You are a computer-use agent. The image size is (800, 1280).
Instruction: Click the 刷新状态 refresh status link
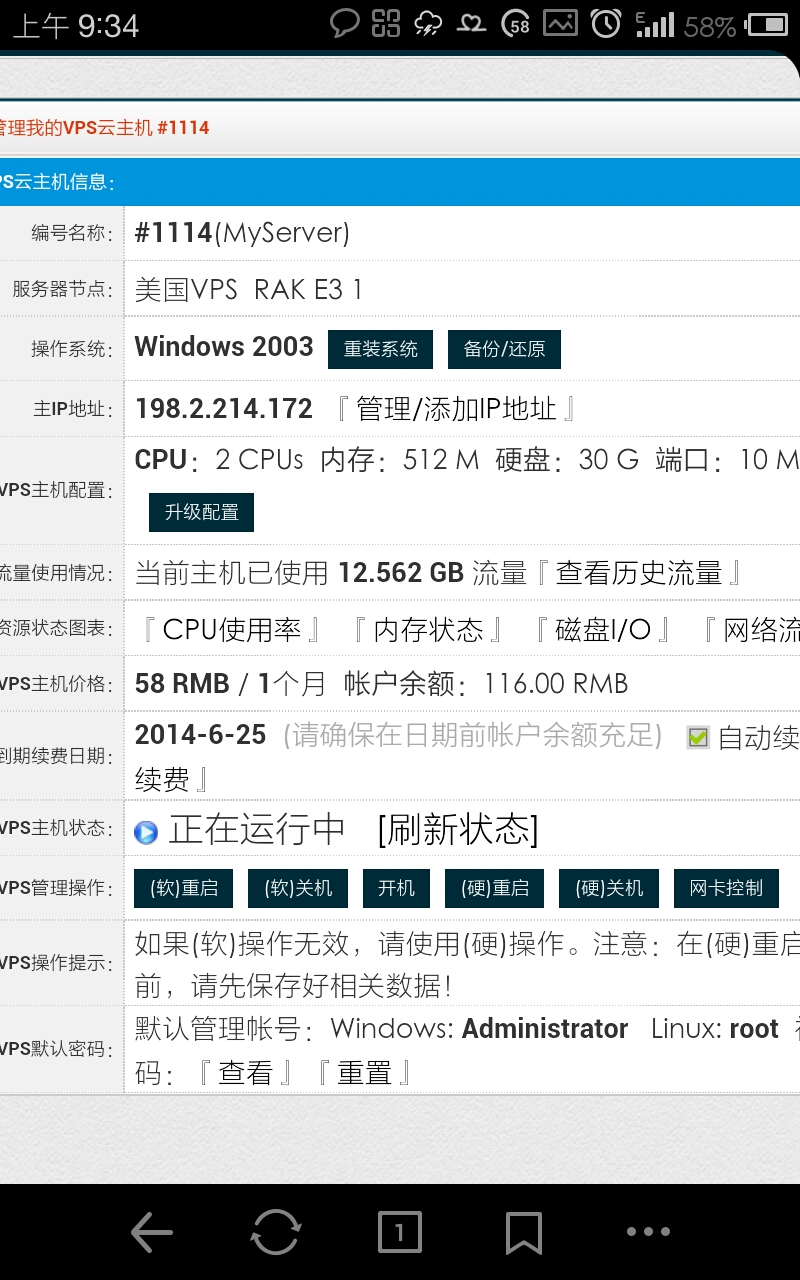click(x=458, y=829)
